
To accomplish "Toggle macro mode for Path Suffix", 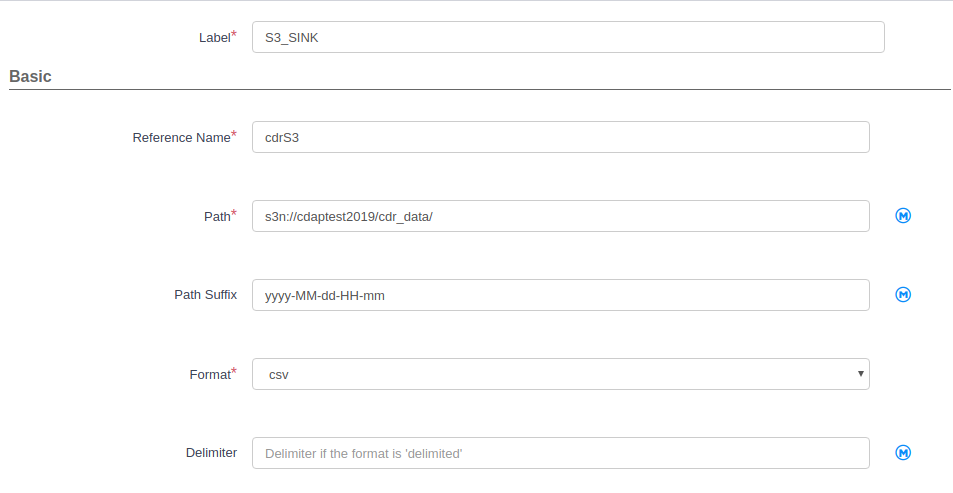I will pyautogui.click(x=903, y=295).
